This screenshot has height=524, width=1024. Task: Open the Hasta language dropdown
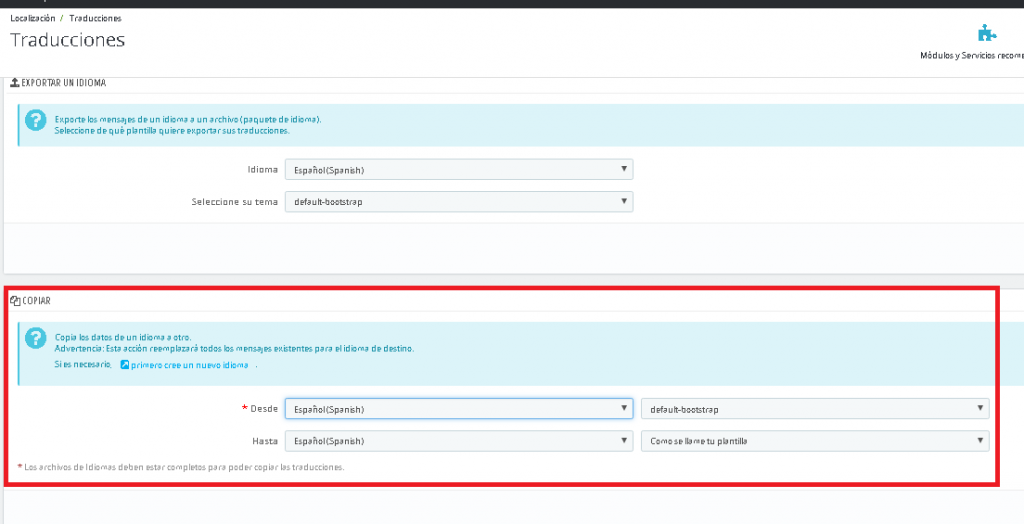point(458,441)
